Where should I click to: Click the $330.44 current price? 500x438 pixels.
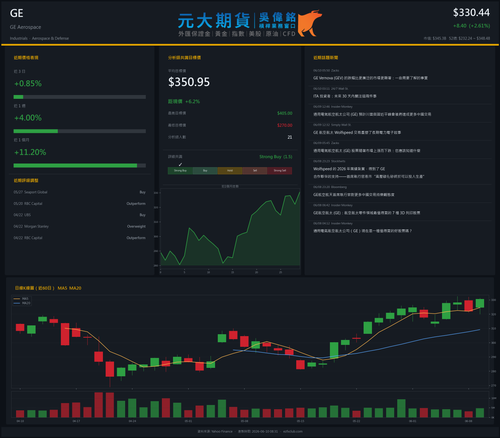pos(471,13)
